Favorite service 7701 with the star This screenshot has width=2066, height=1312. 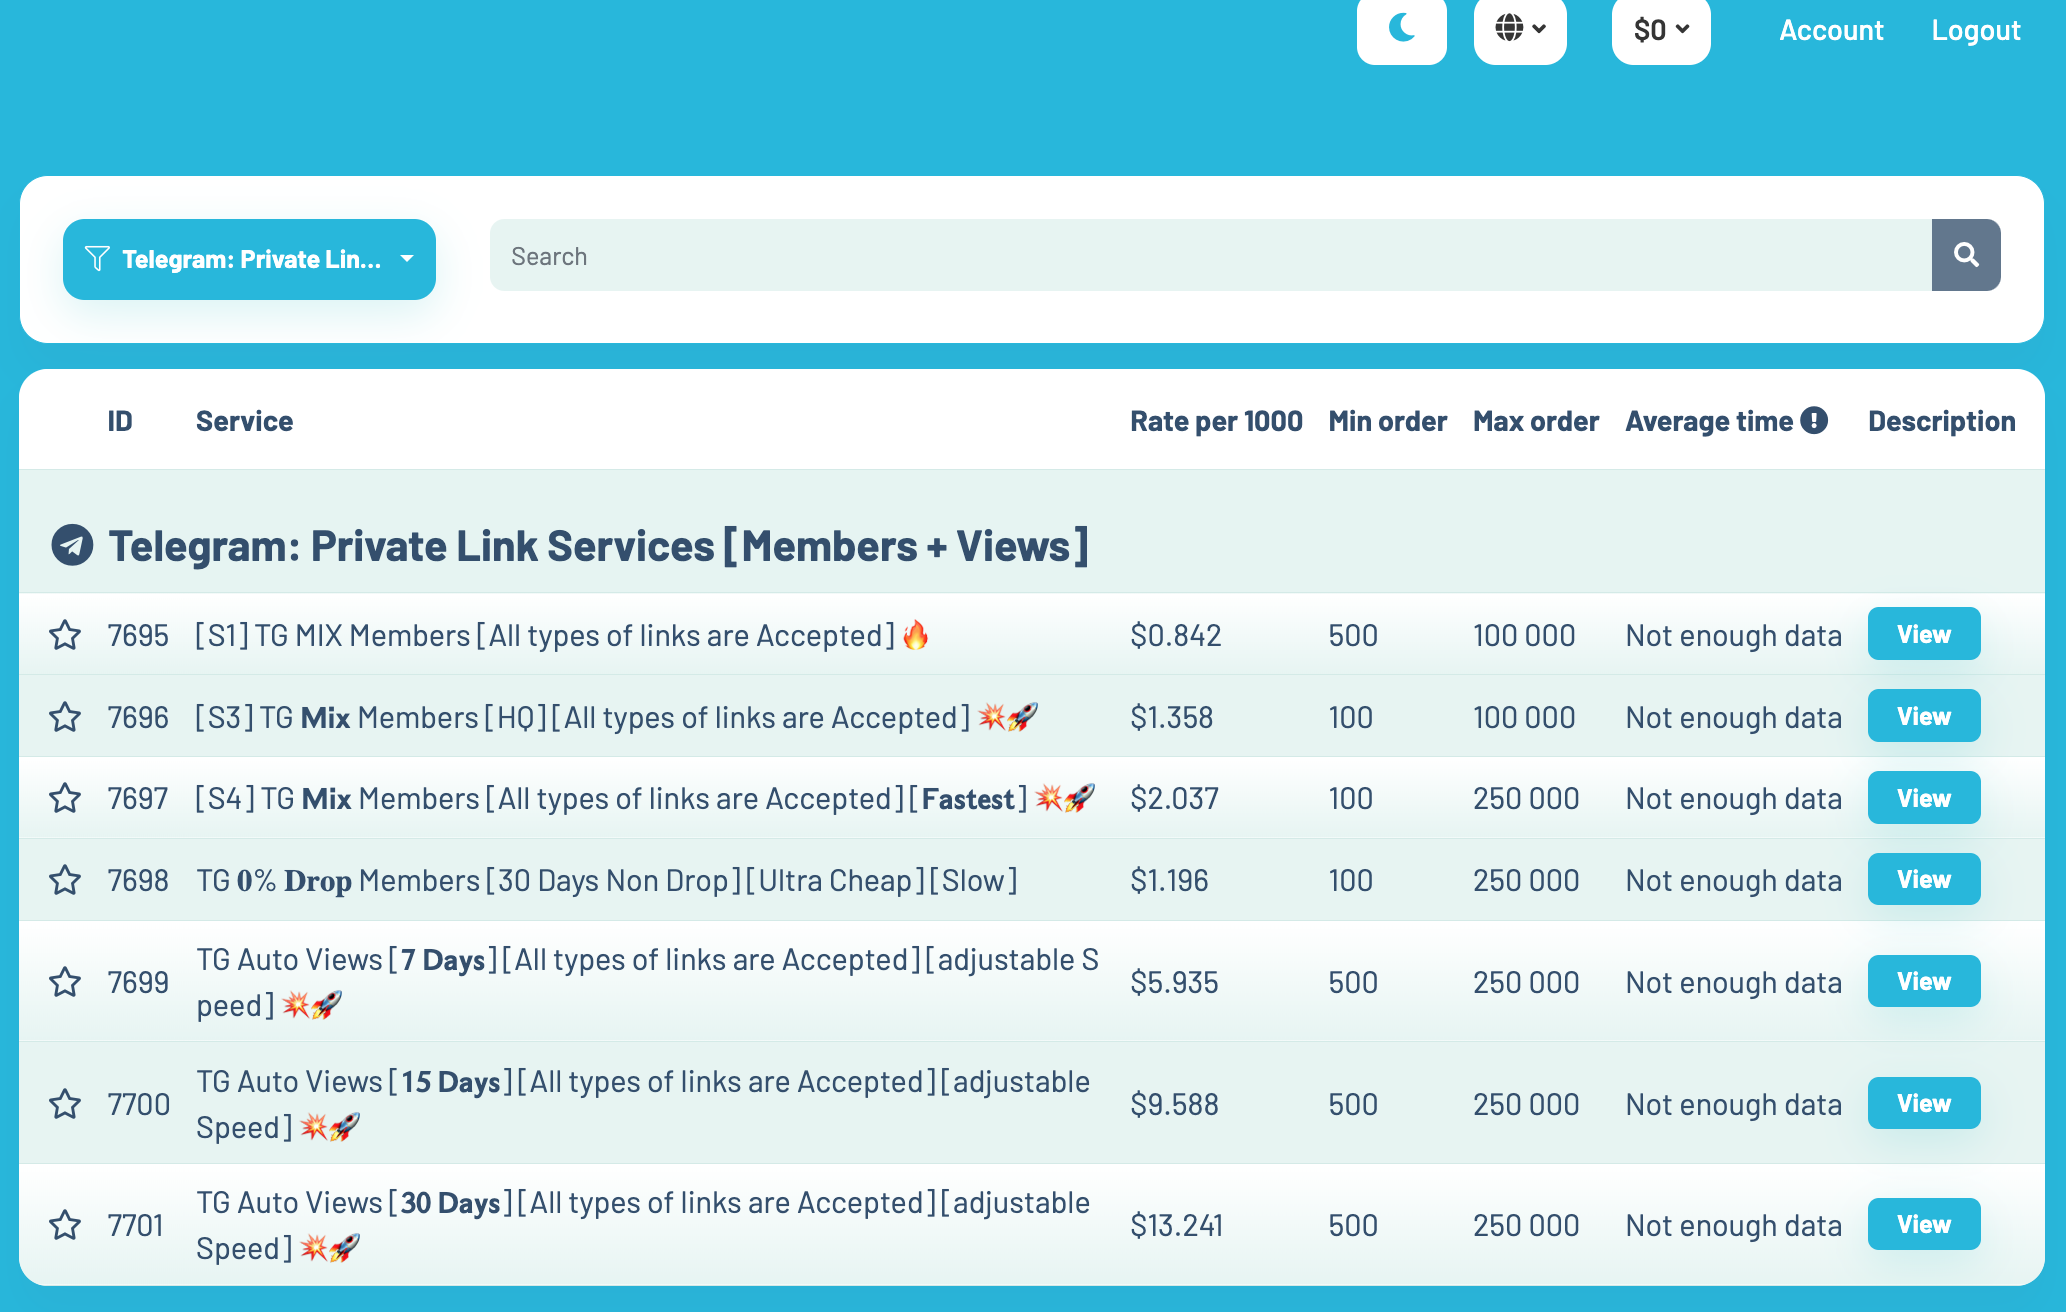click(x=65, y=1225)
